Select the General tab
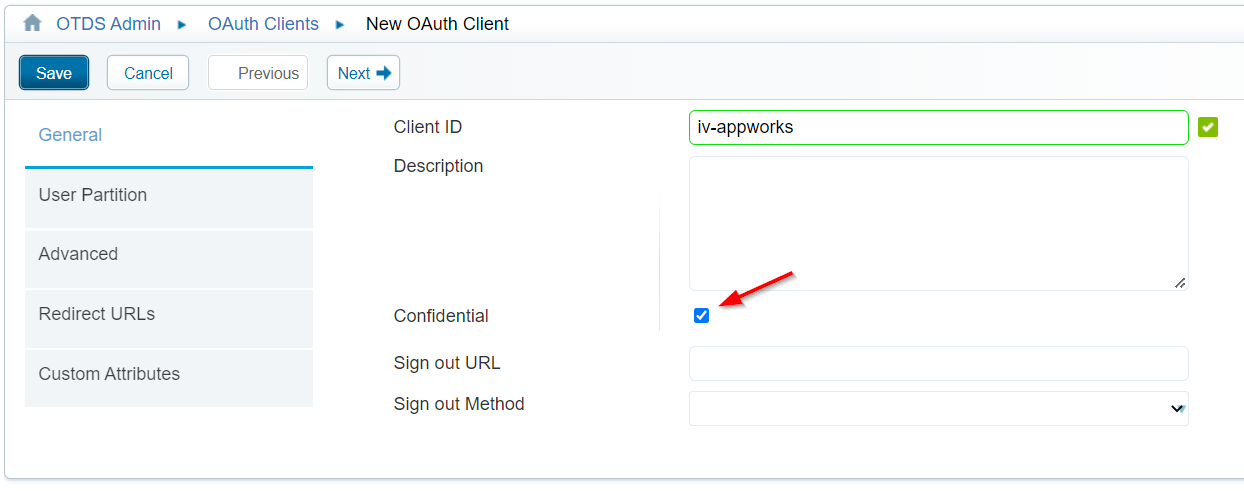 coord(70,135)
